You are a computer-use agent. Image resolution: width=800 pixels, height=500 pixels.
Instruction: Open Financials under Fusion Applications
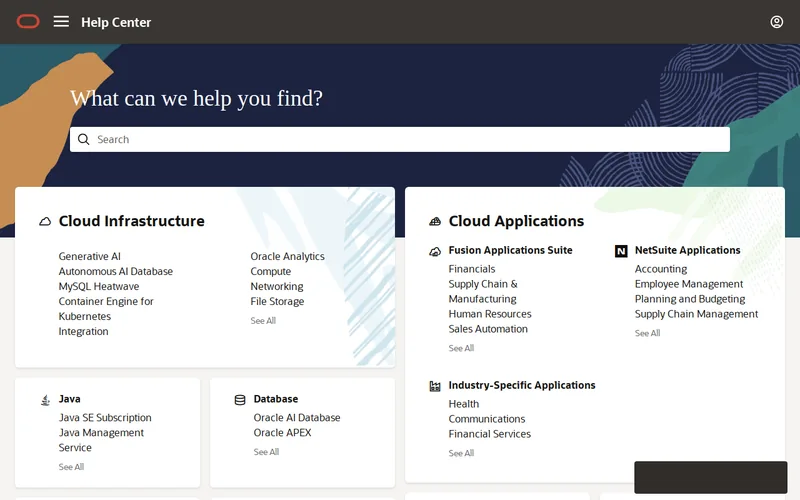[x=472, y=269]
